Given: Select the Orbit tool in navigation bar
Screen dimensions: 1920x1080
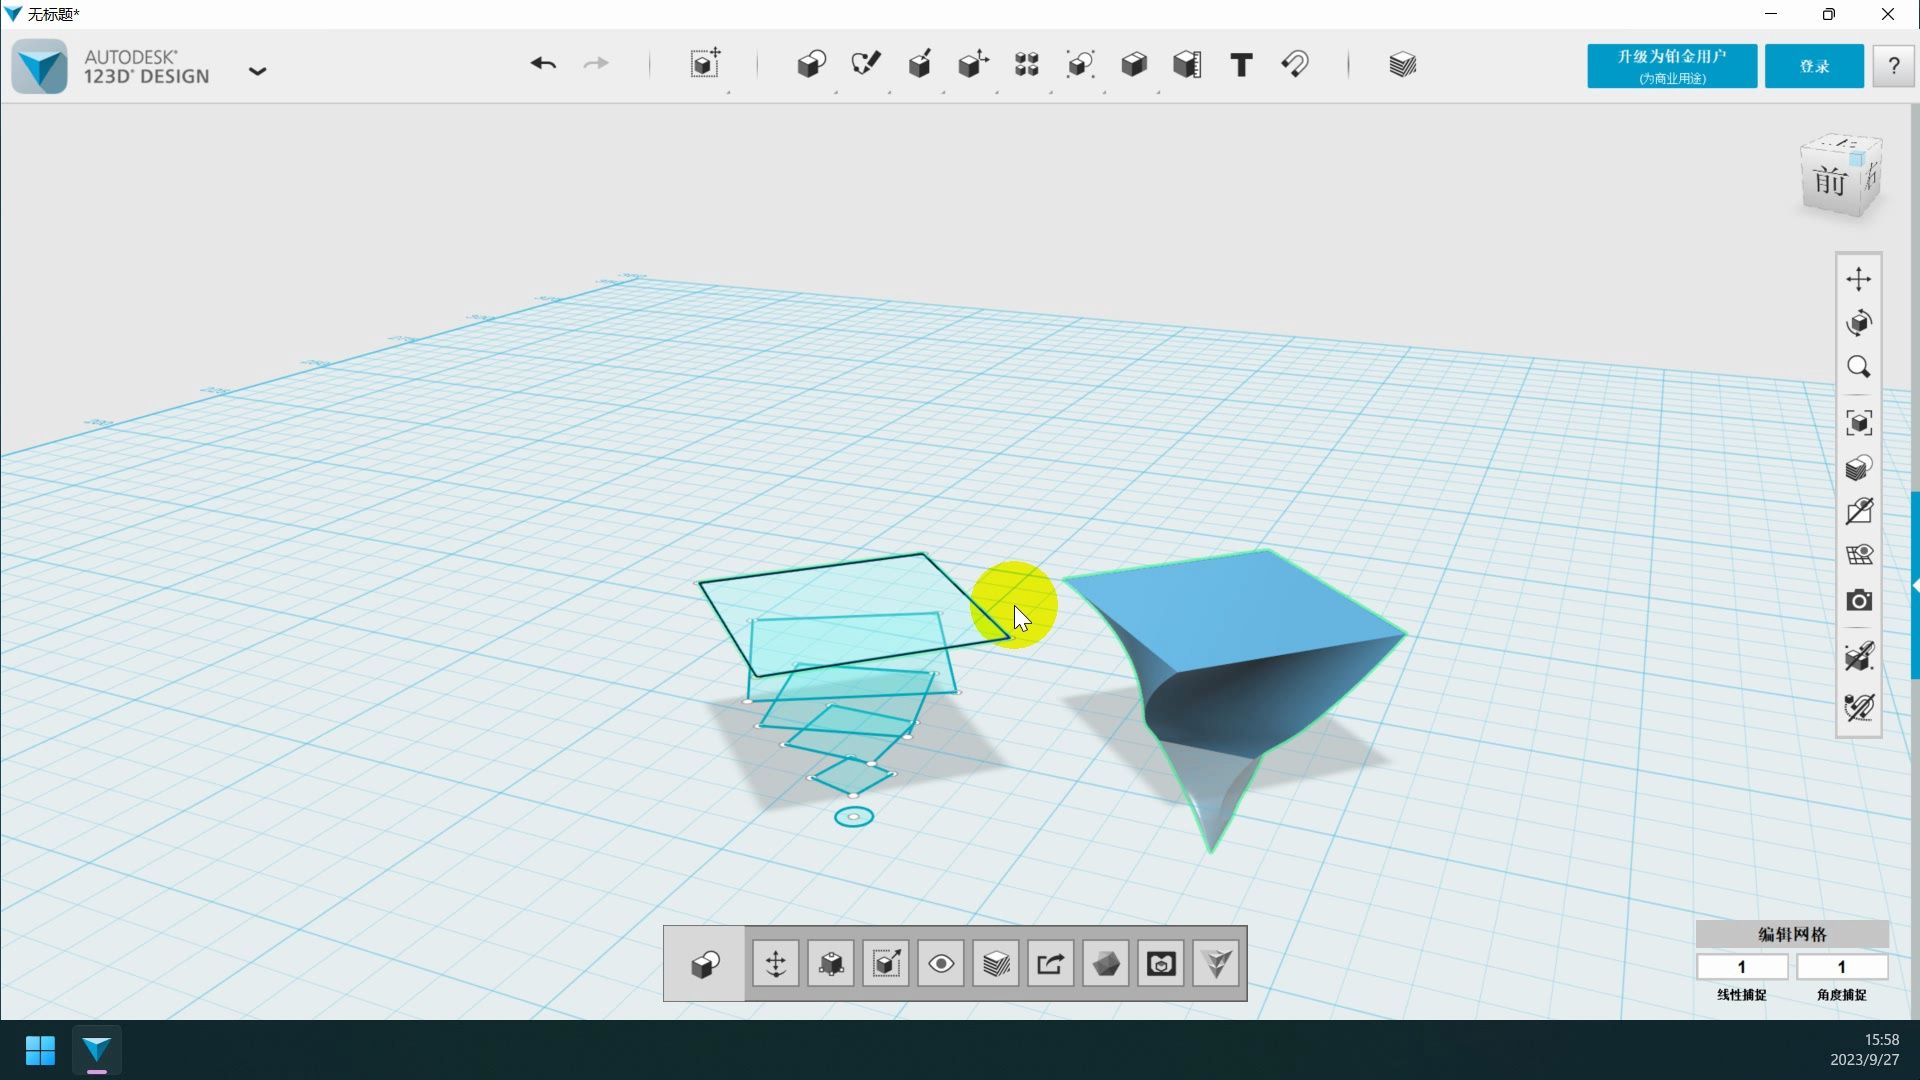Looking at the screenshot, I should coord(1859,323).
